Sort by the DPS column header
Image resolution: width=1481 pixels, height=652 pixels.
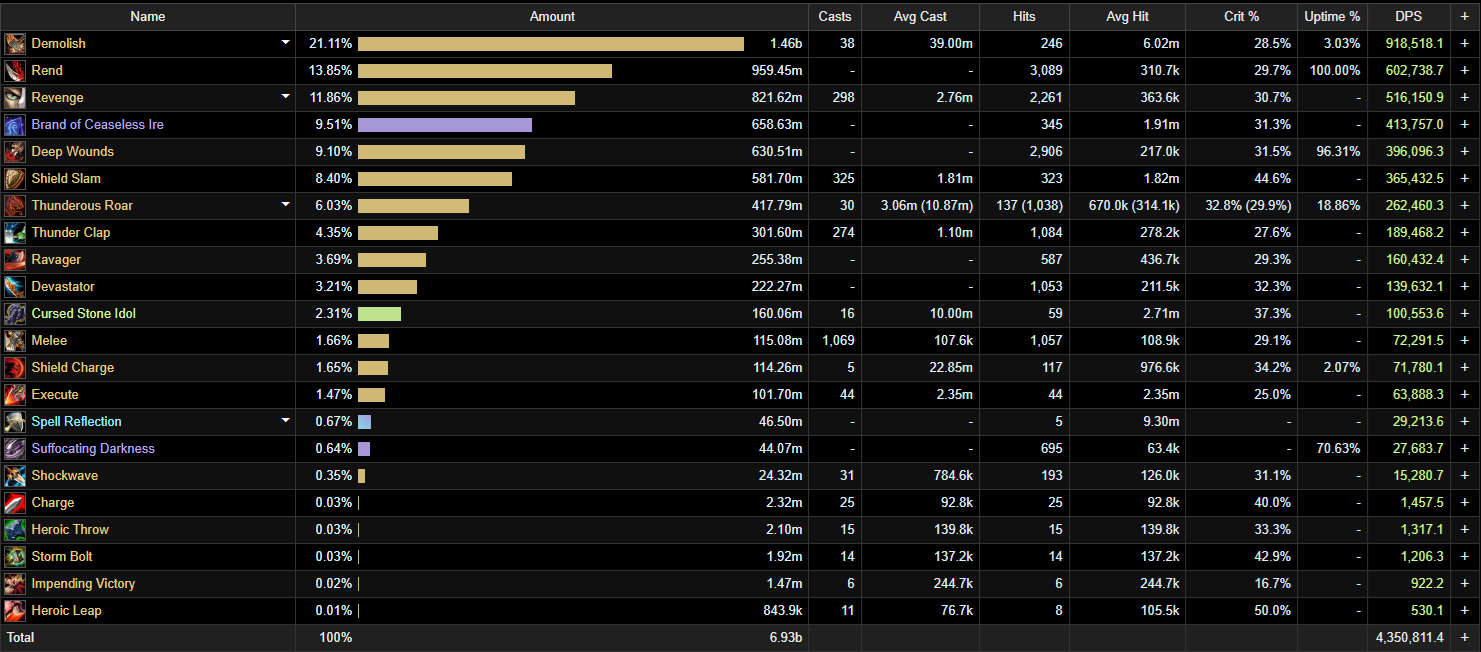[x=1407, y=16]
